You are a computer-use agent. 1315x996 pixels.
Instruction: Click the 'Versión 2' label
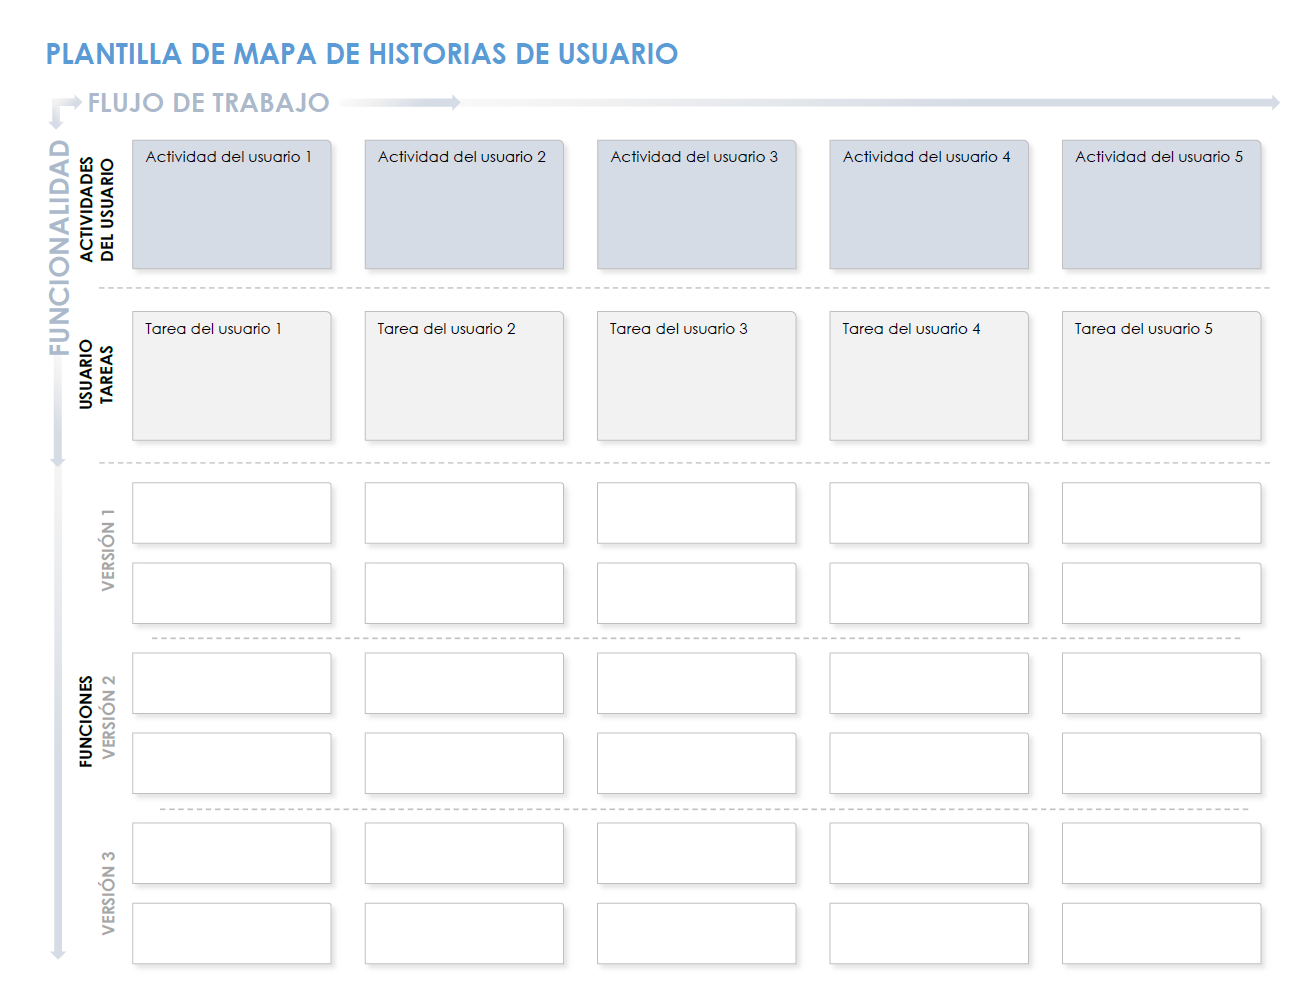pyautogui.click(x=108, y=717)
